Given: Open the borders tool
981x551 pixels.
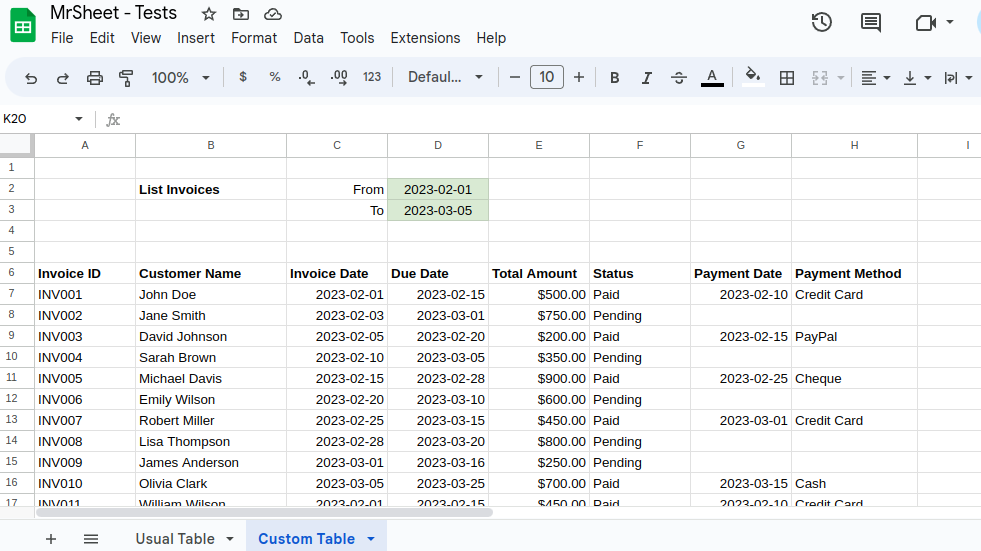Looking at the screenshot, I should 786,78.
